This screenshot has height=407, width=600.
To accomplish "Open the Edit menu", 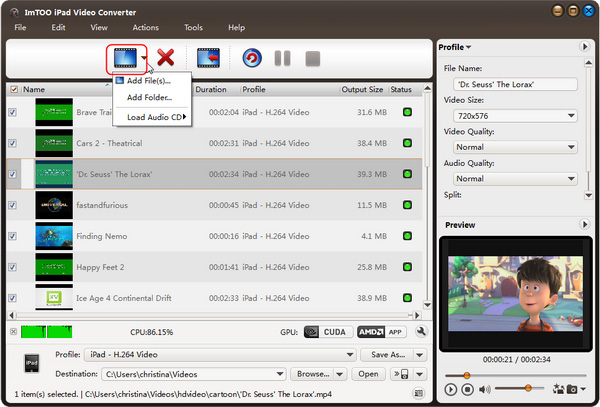I will (x=58, y=28).
